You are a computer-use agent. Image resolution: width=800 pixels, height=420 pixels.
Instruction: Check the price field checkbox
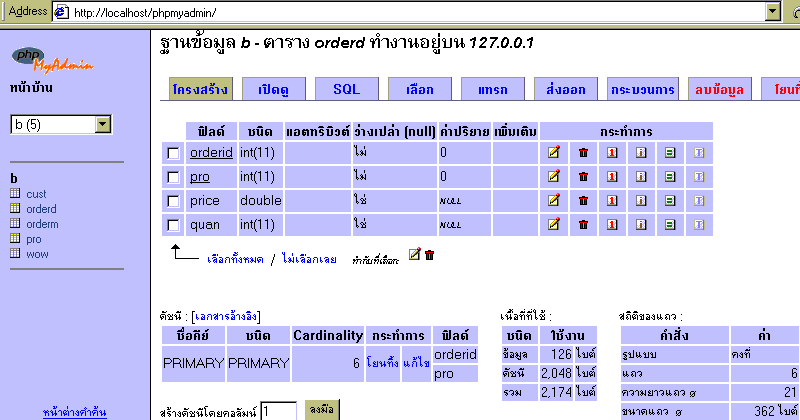pos(174,201)
